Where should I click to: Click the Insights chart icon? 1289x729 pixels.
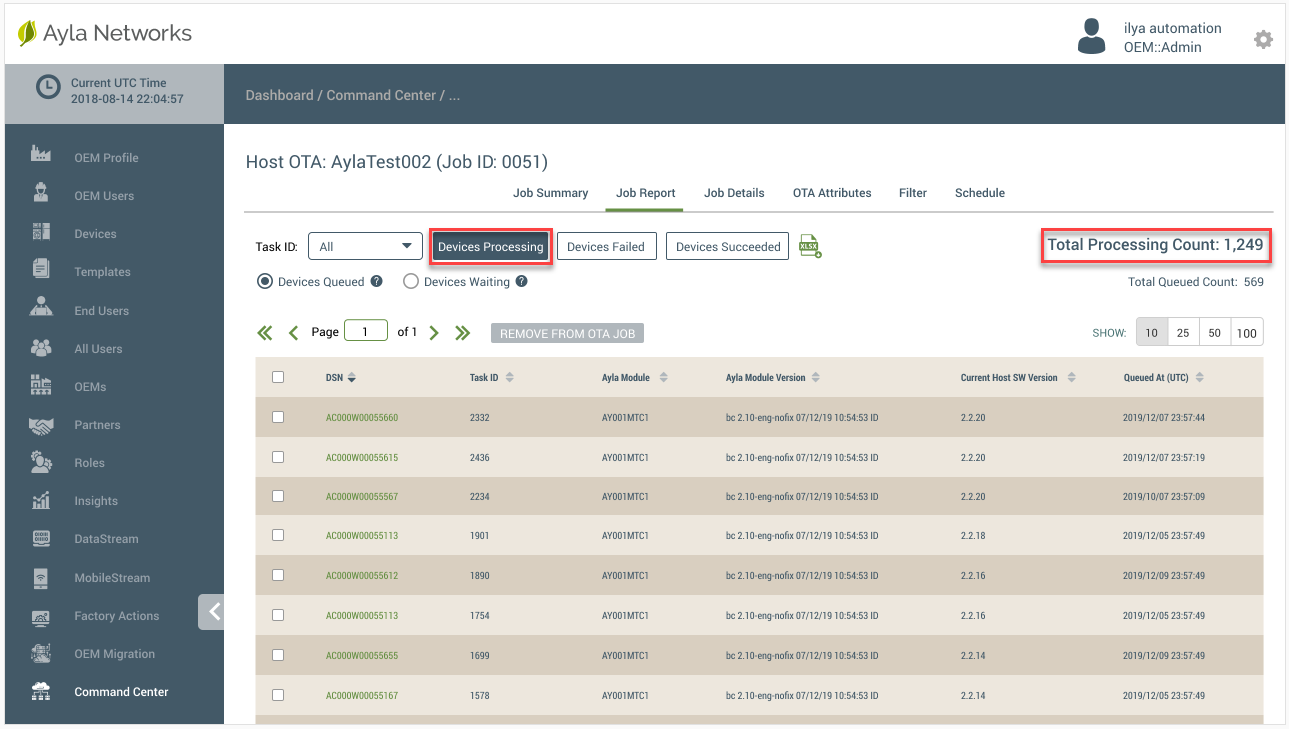click(x=41, y=500)
